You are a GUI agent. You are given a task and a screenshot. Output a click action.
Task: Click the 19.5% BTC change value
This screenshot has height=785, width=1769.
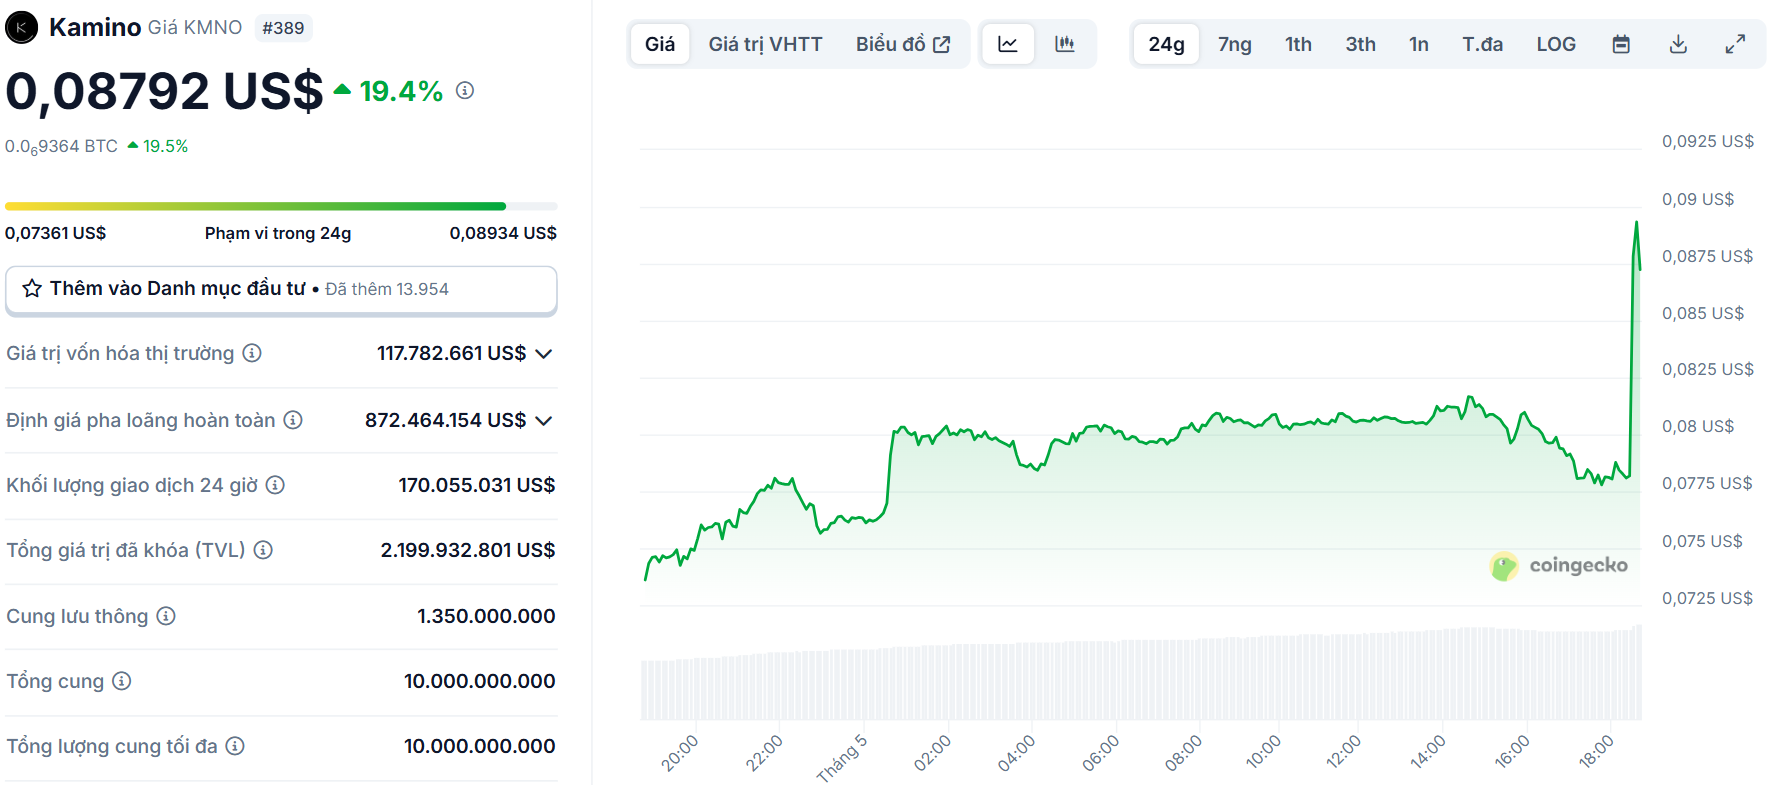pyautogui.click(x=165, y=146)
